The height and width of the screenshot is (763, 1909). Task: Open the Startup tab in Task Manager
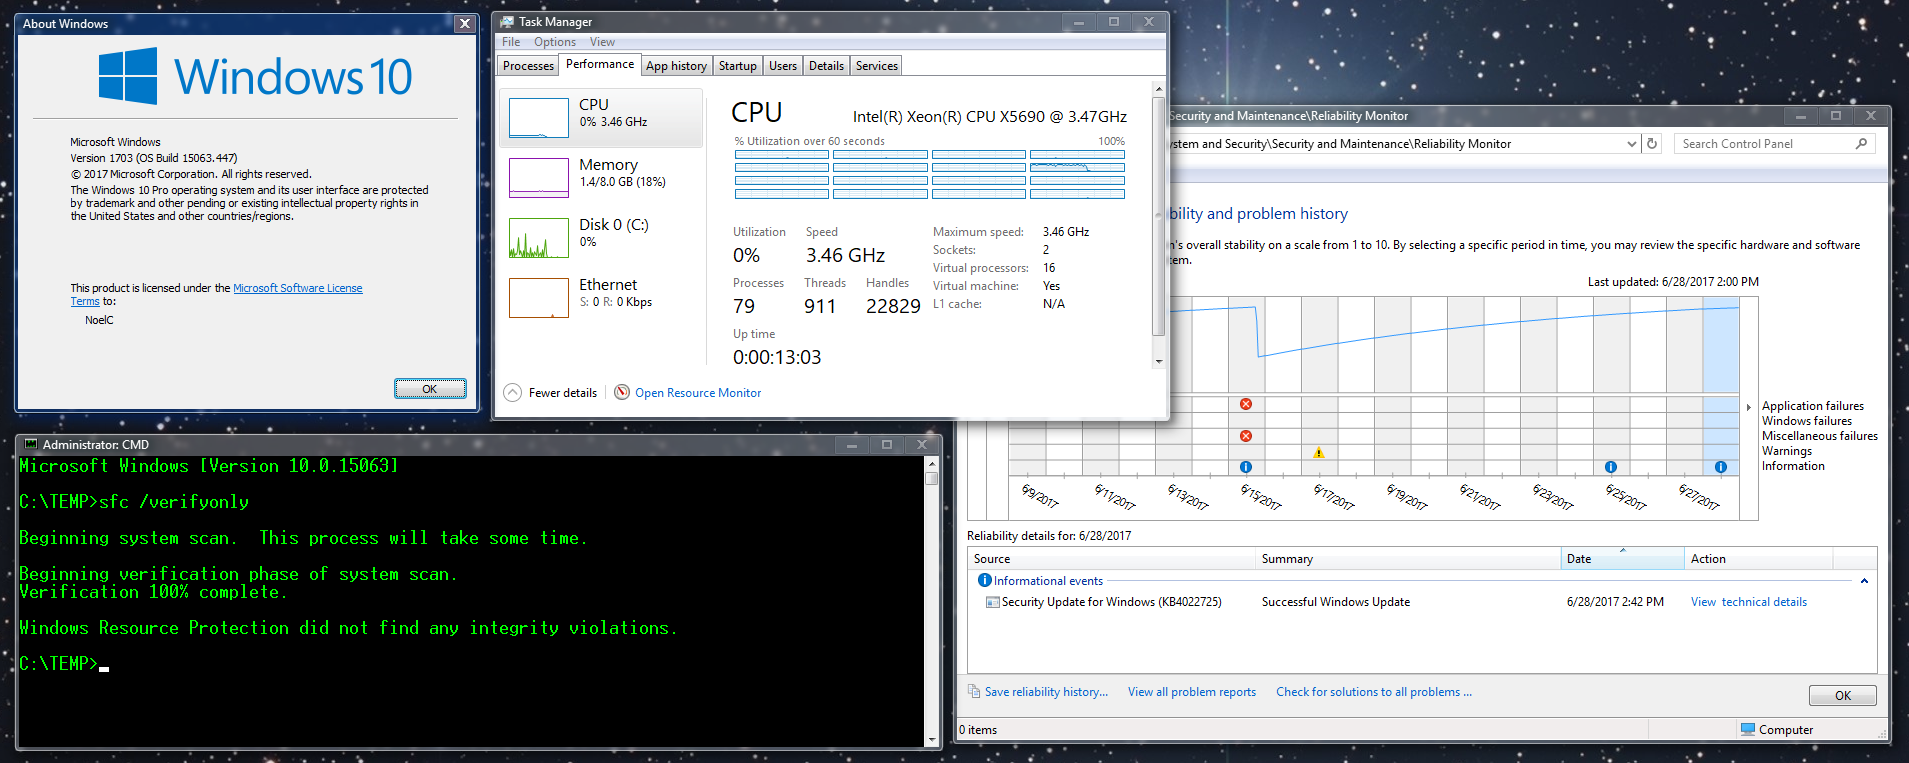tap(737, 66)
